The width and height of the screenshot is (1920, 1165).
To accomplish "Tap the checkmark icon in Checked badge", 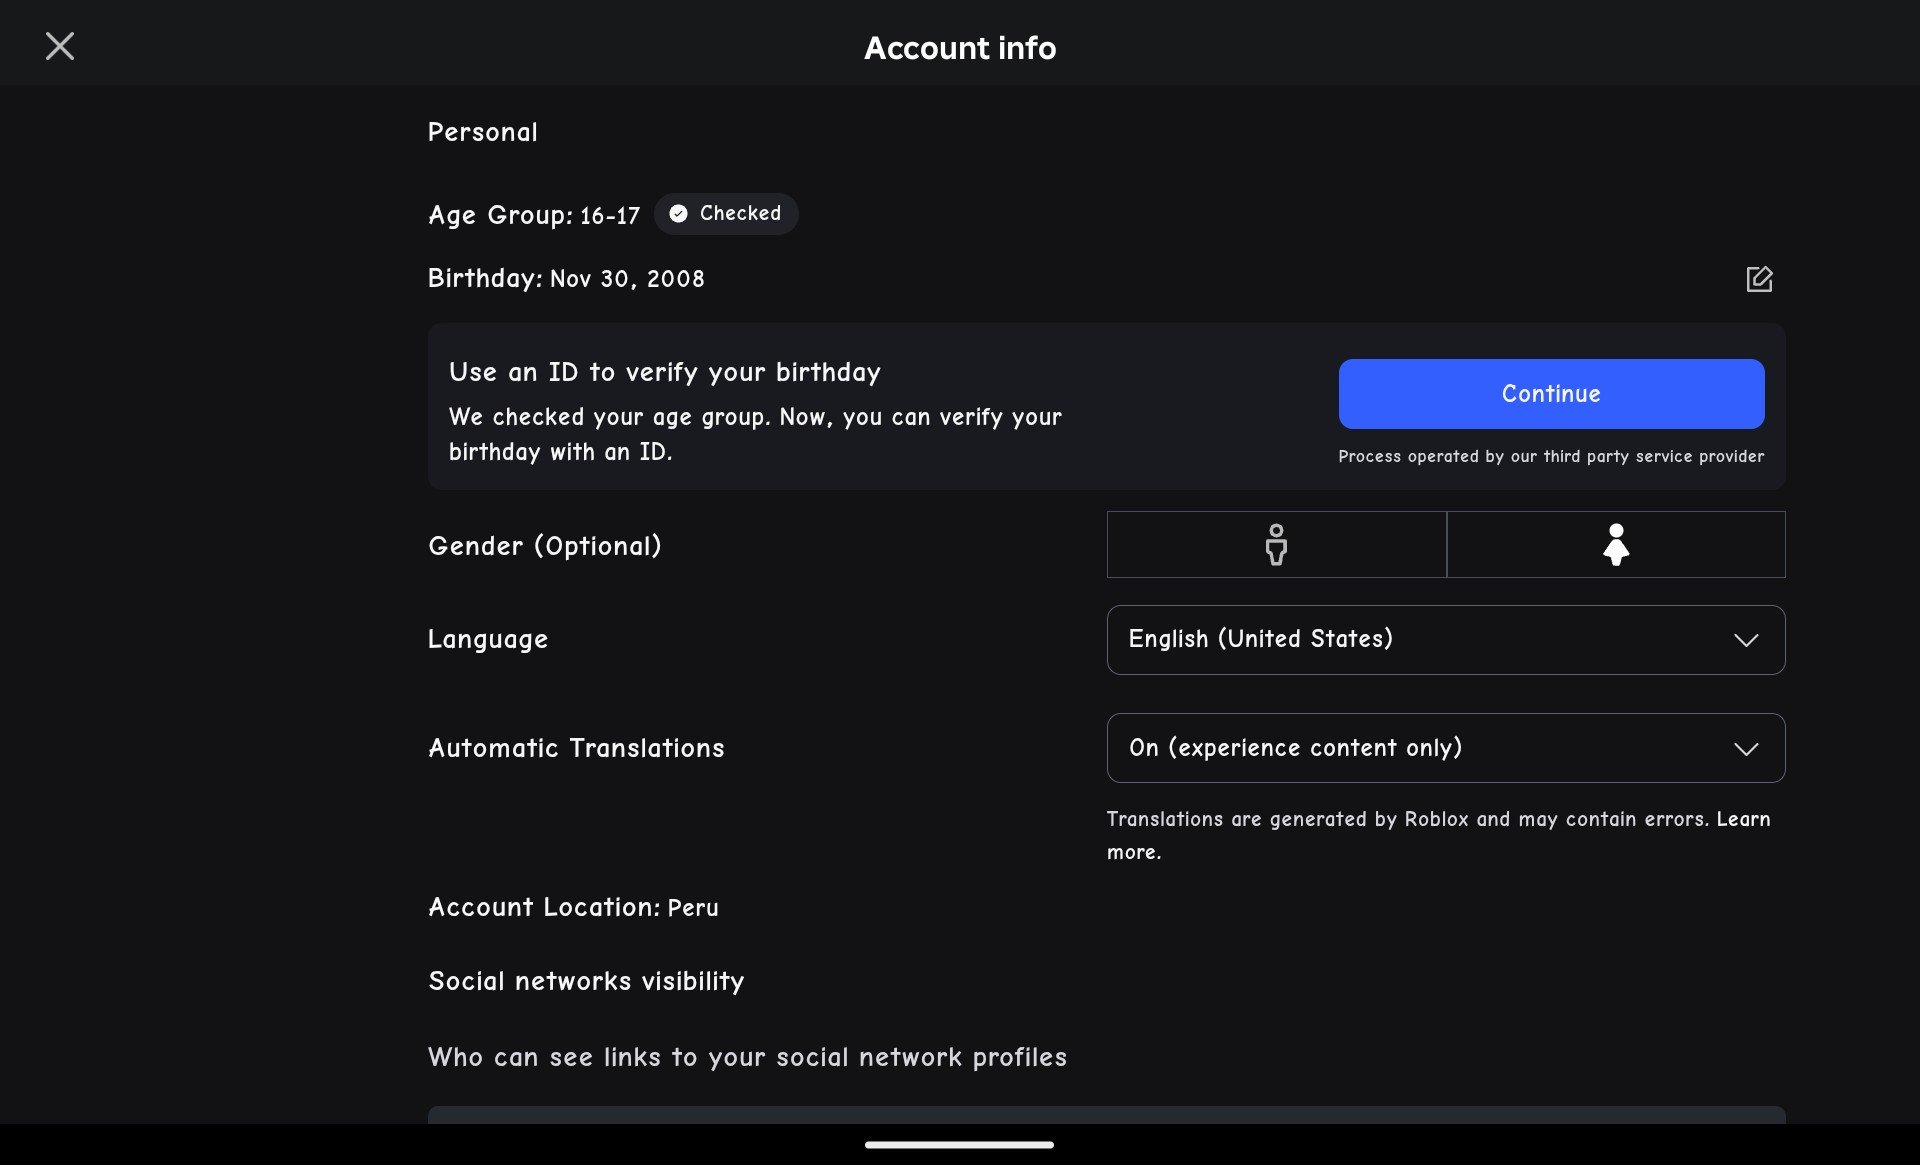I will pos(678,214).
